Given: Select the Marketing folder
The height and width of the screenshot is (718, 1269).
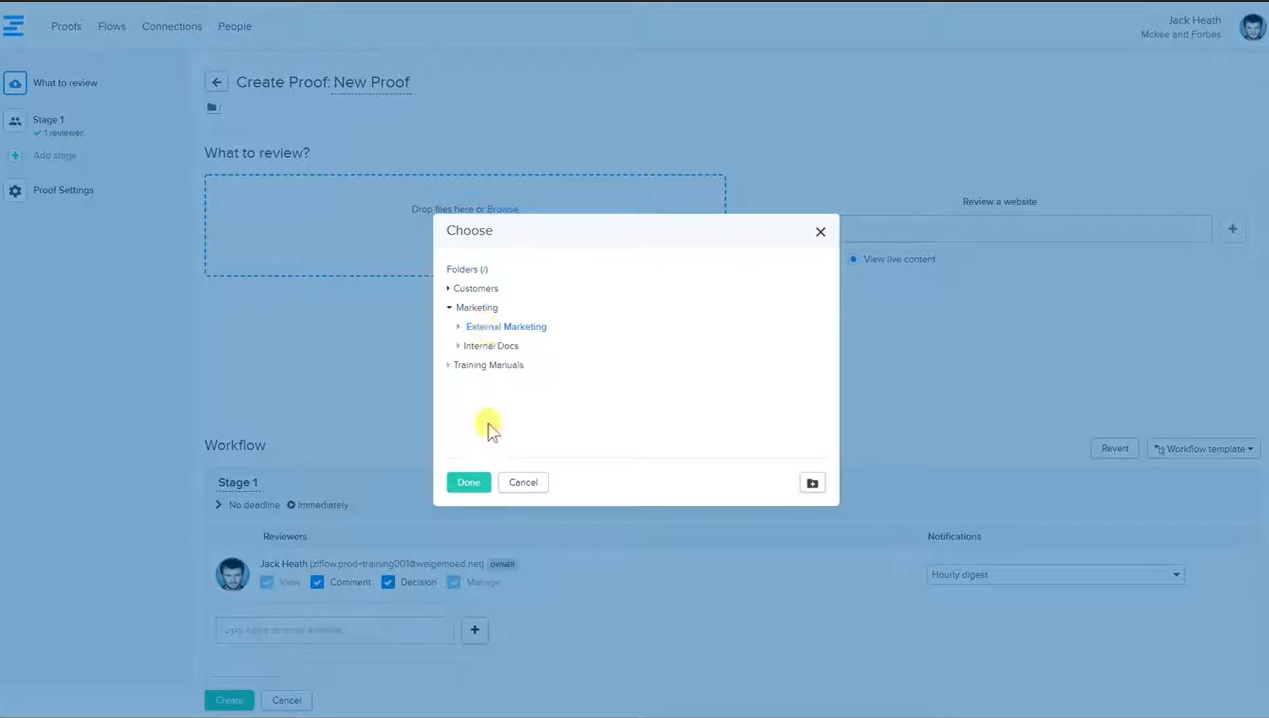Looking at the screenshot, I should pos(476,307).
